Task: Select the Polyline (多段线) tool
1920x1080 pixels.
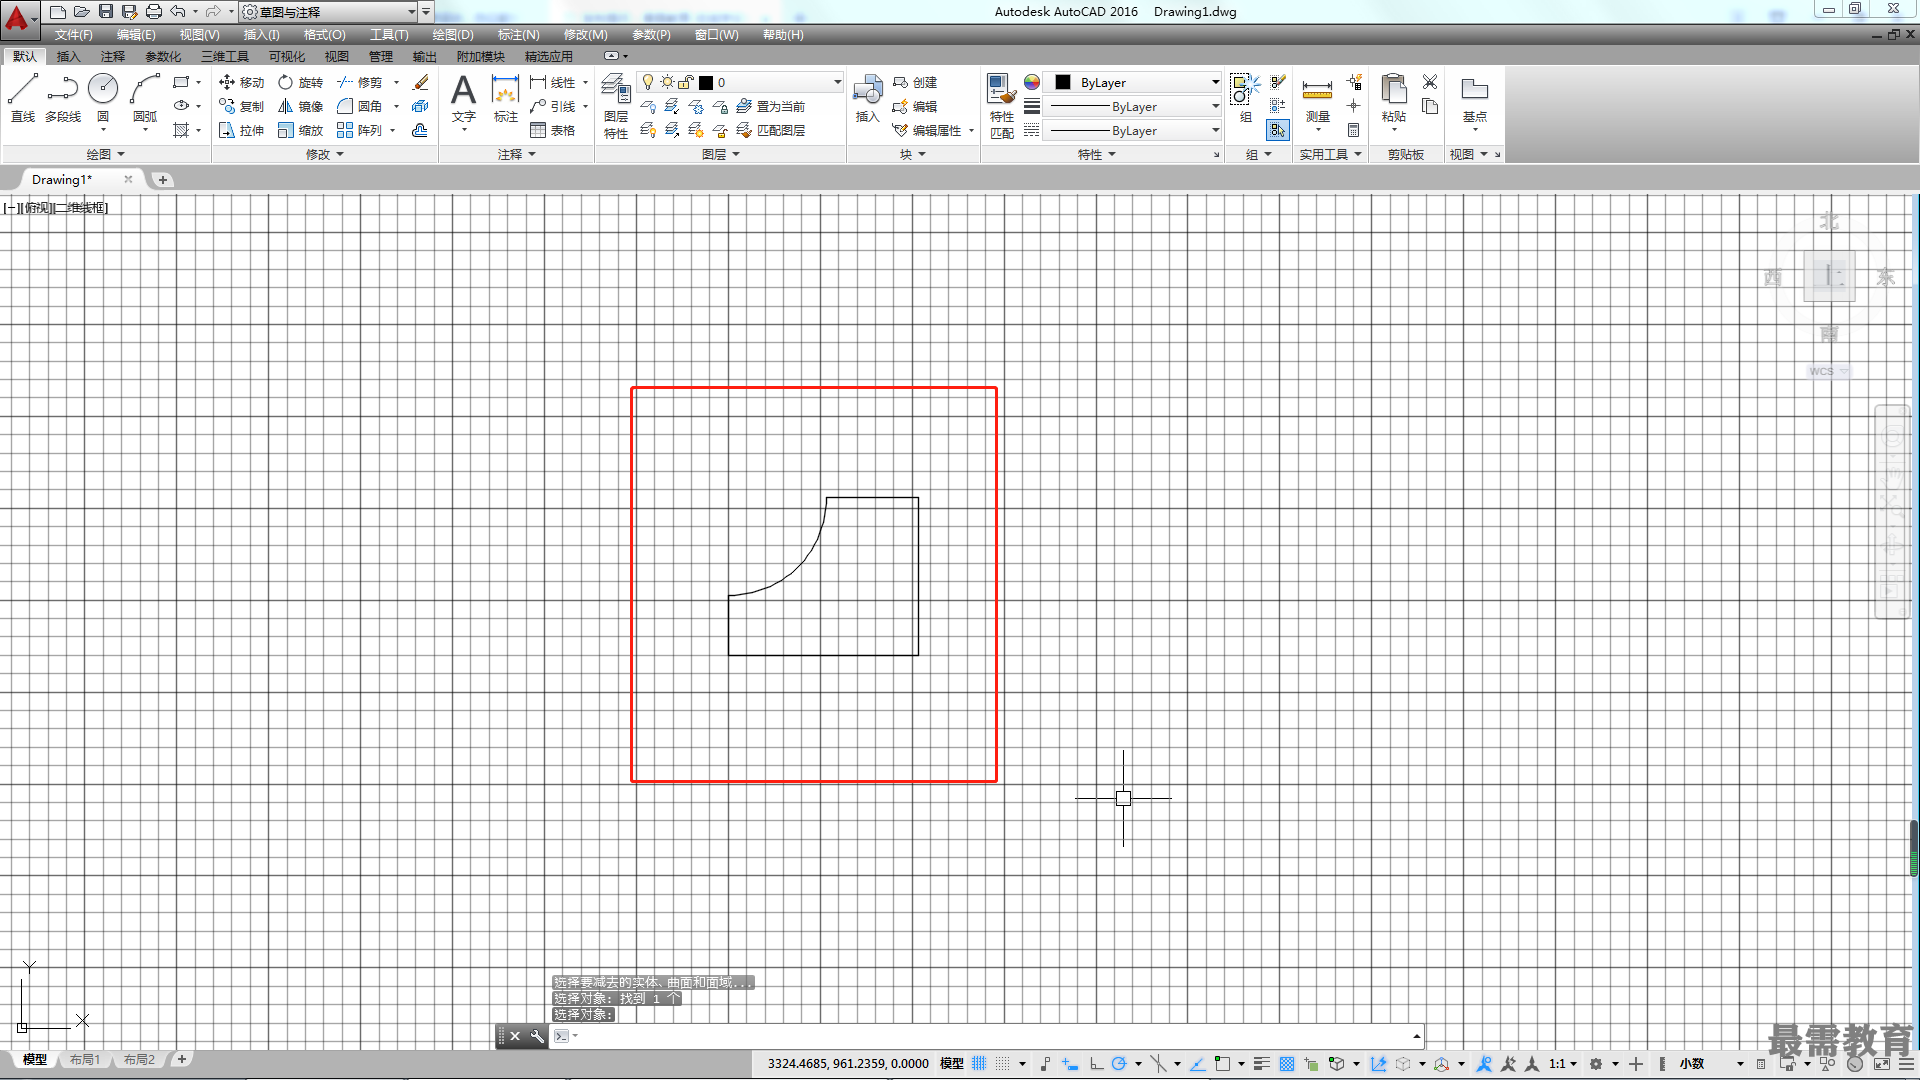Action: pos(63,98)
